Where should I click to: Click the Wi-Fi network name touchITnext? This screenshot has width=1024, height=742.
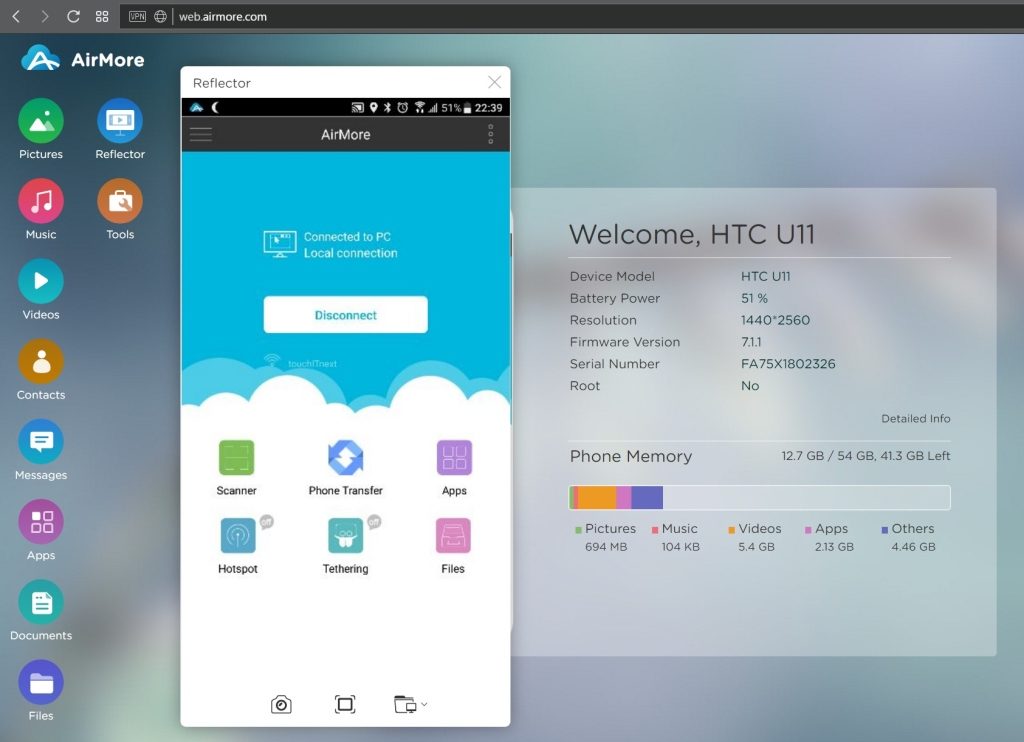click(x=312, y=364)
